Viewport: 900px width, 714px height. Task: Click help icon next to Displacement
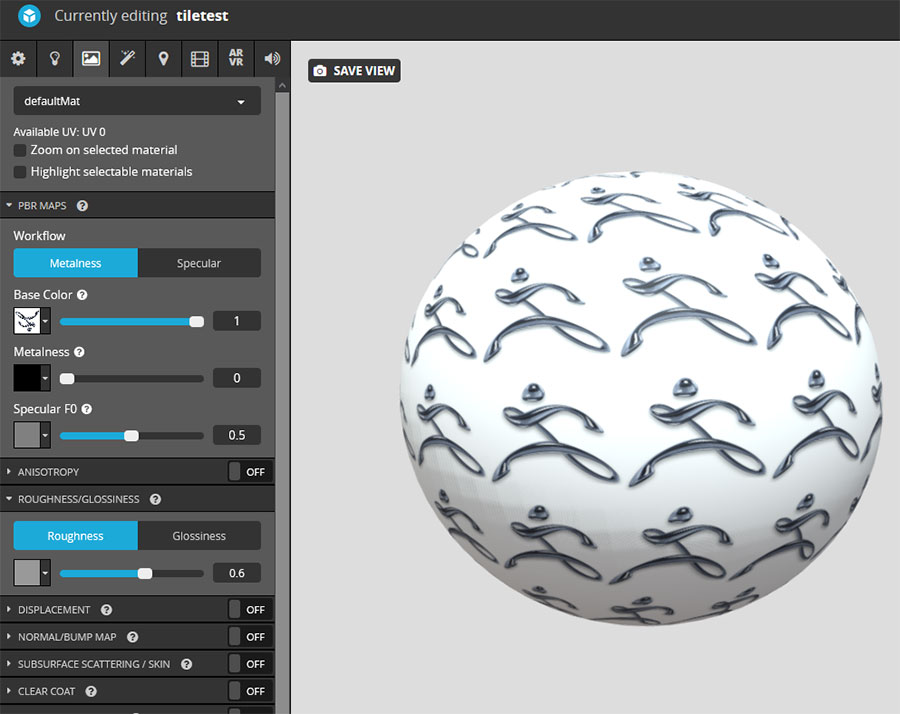(106, 610)
